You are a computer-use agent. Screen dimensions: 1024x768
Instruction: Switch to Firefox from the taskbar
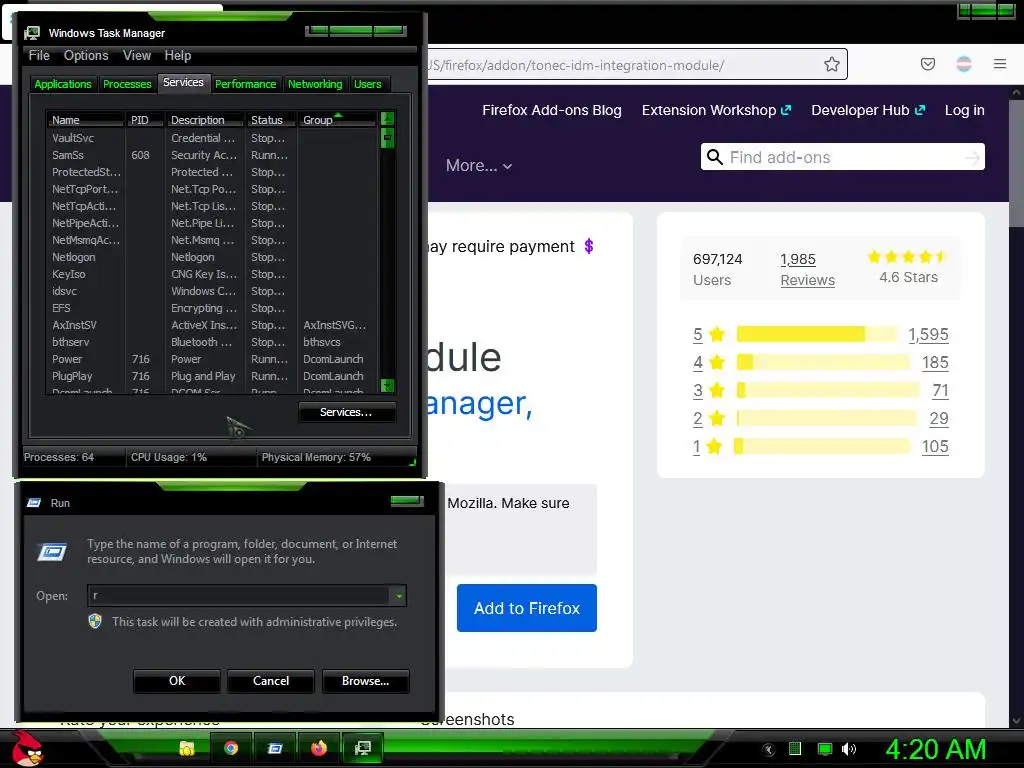[x=319, y=748]
